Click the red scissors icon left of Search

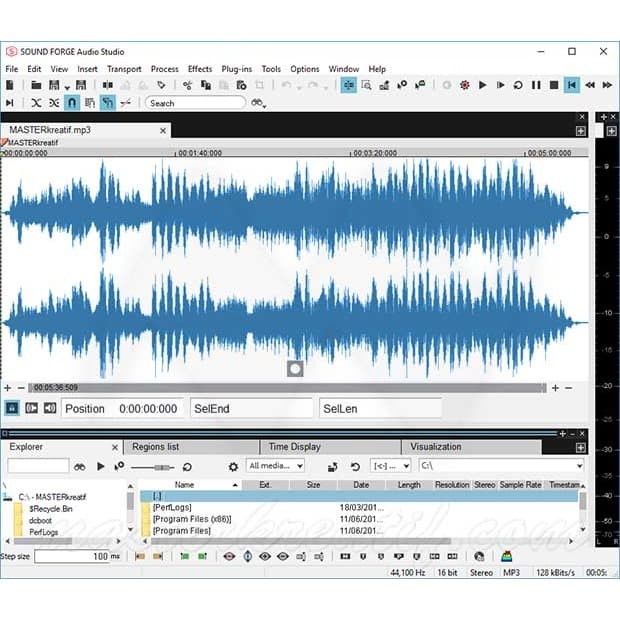[126, 103]
